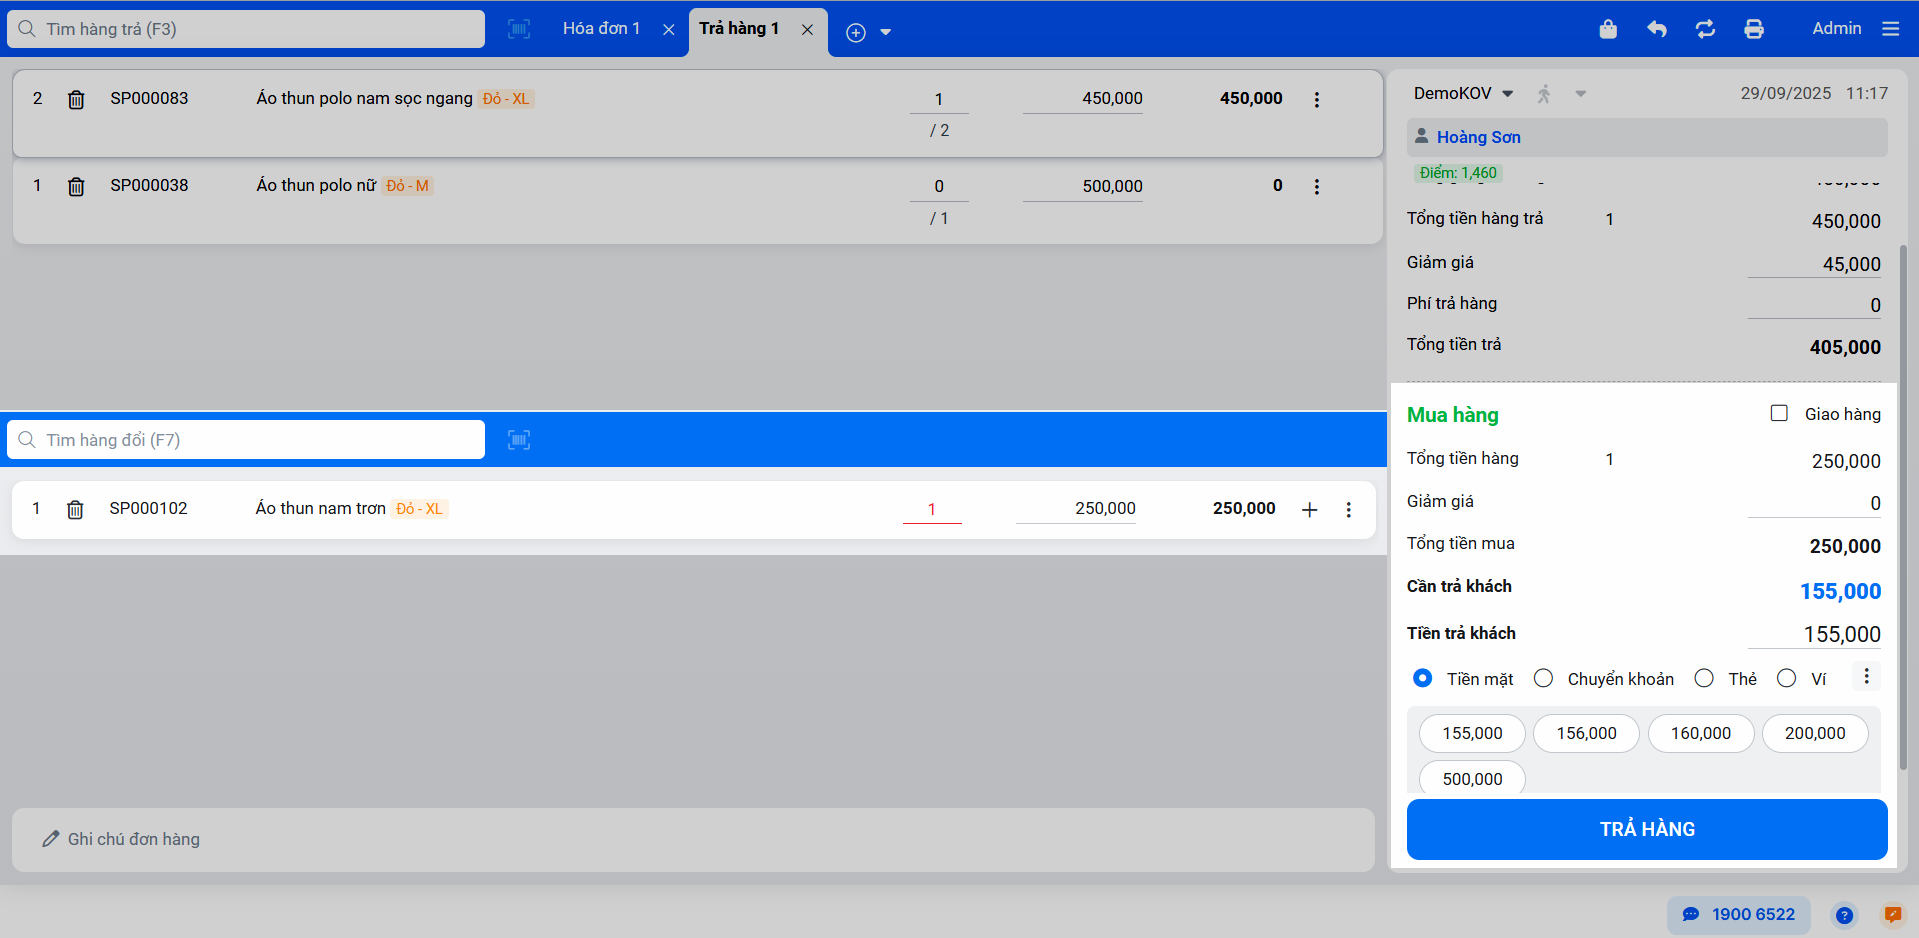Viewport: 1919px width, 938px height.
Task: Open Admin account menu
Action: [x=1836, y=28]
